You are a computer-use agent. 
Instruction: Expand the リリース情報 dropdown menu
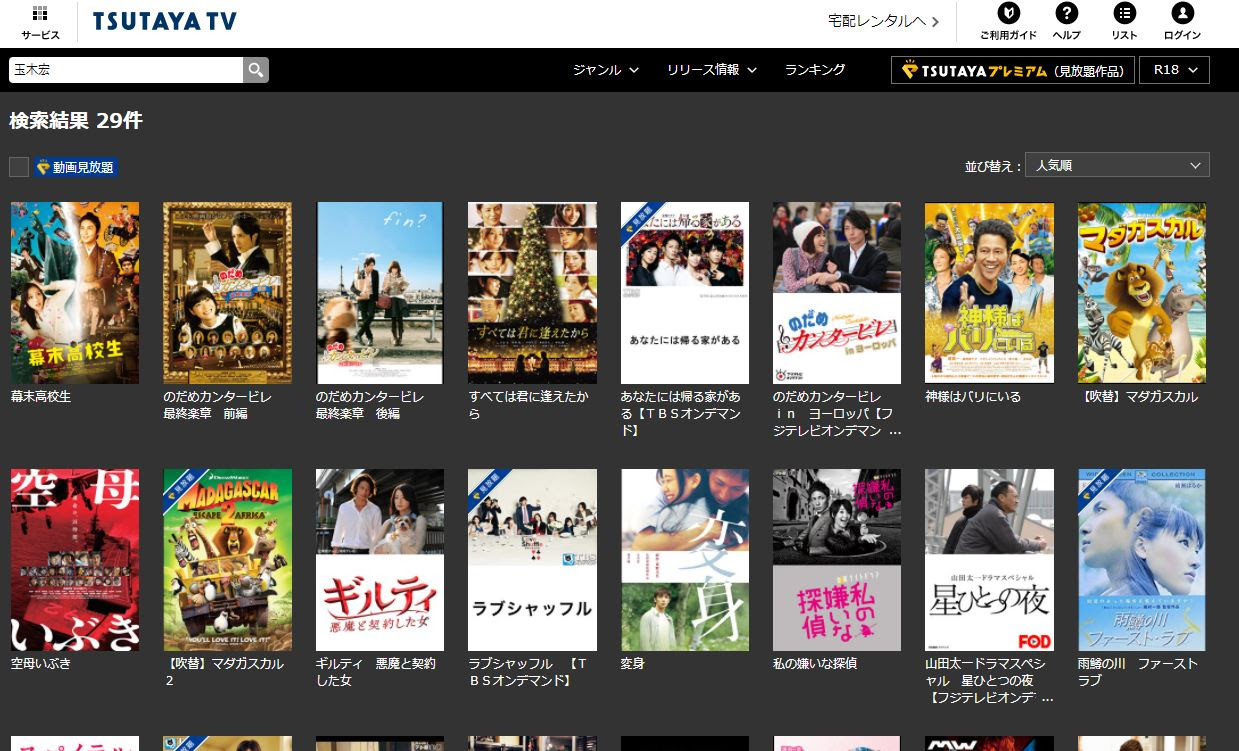(x=712, y=70)
